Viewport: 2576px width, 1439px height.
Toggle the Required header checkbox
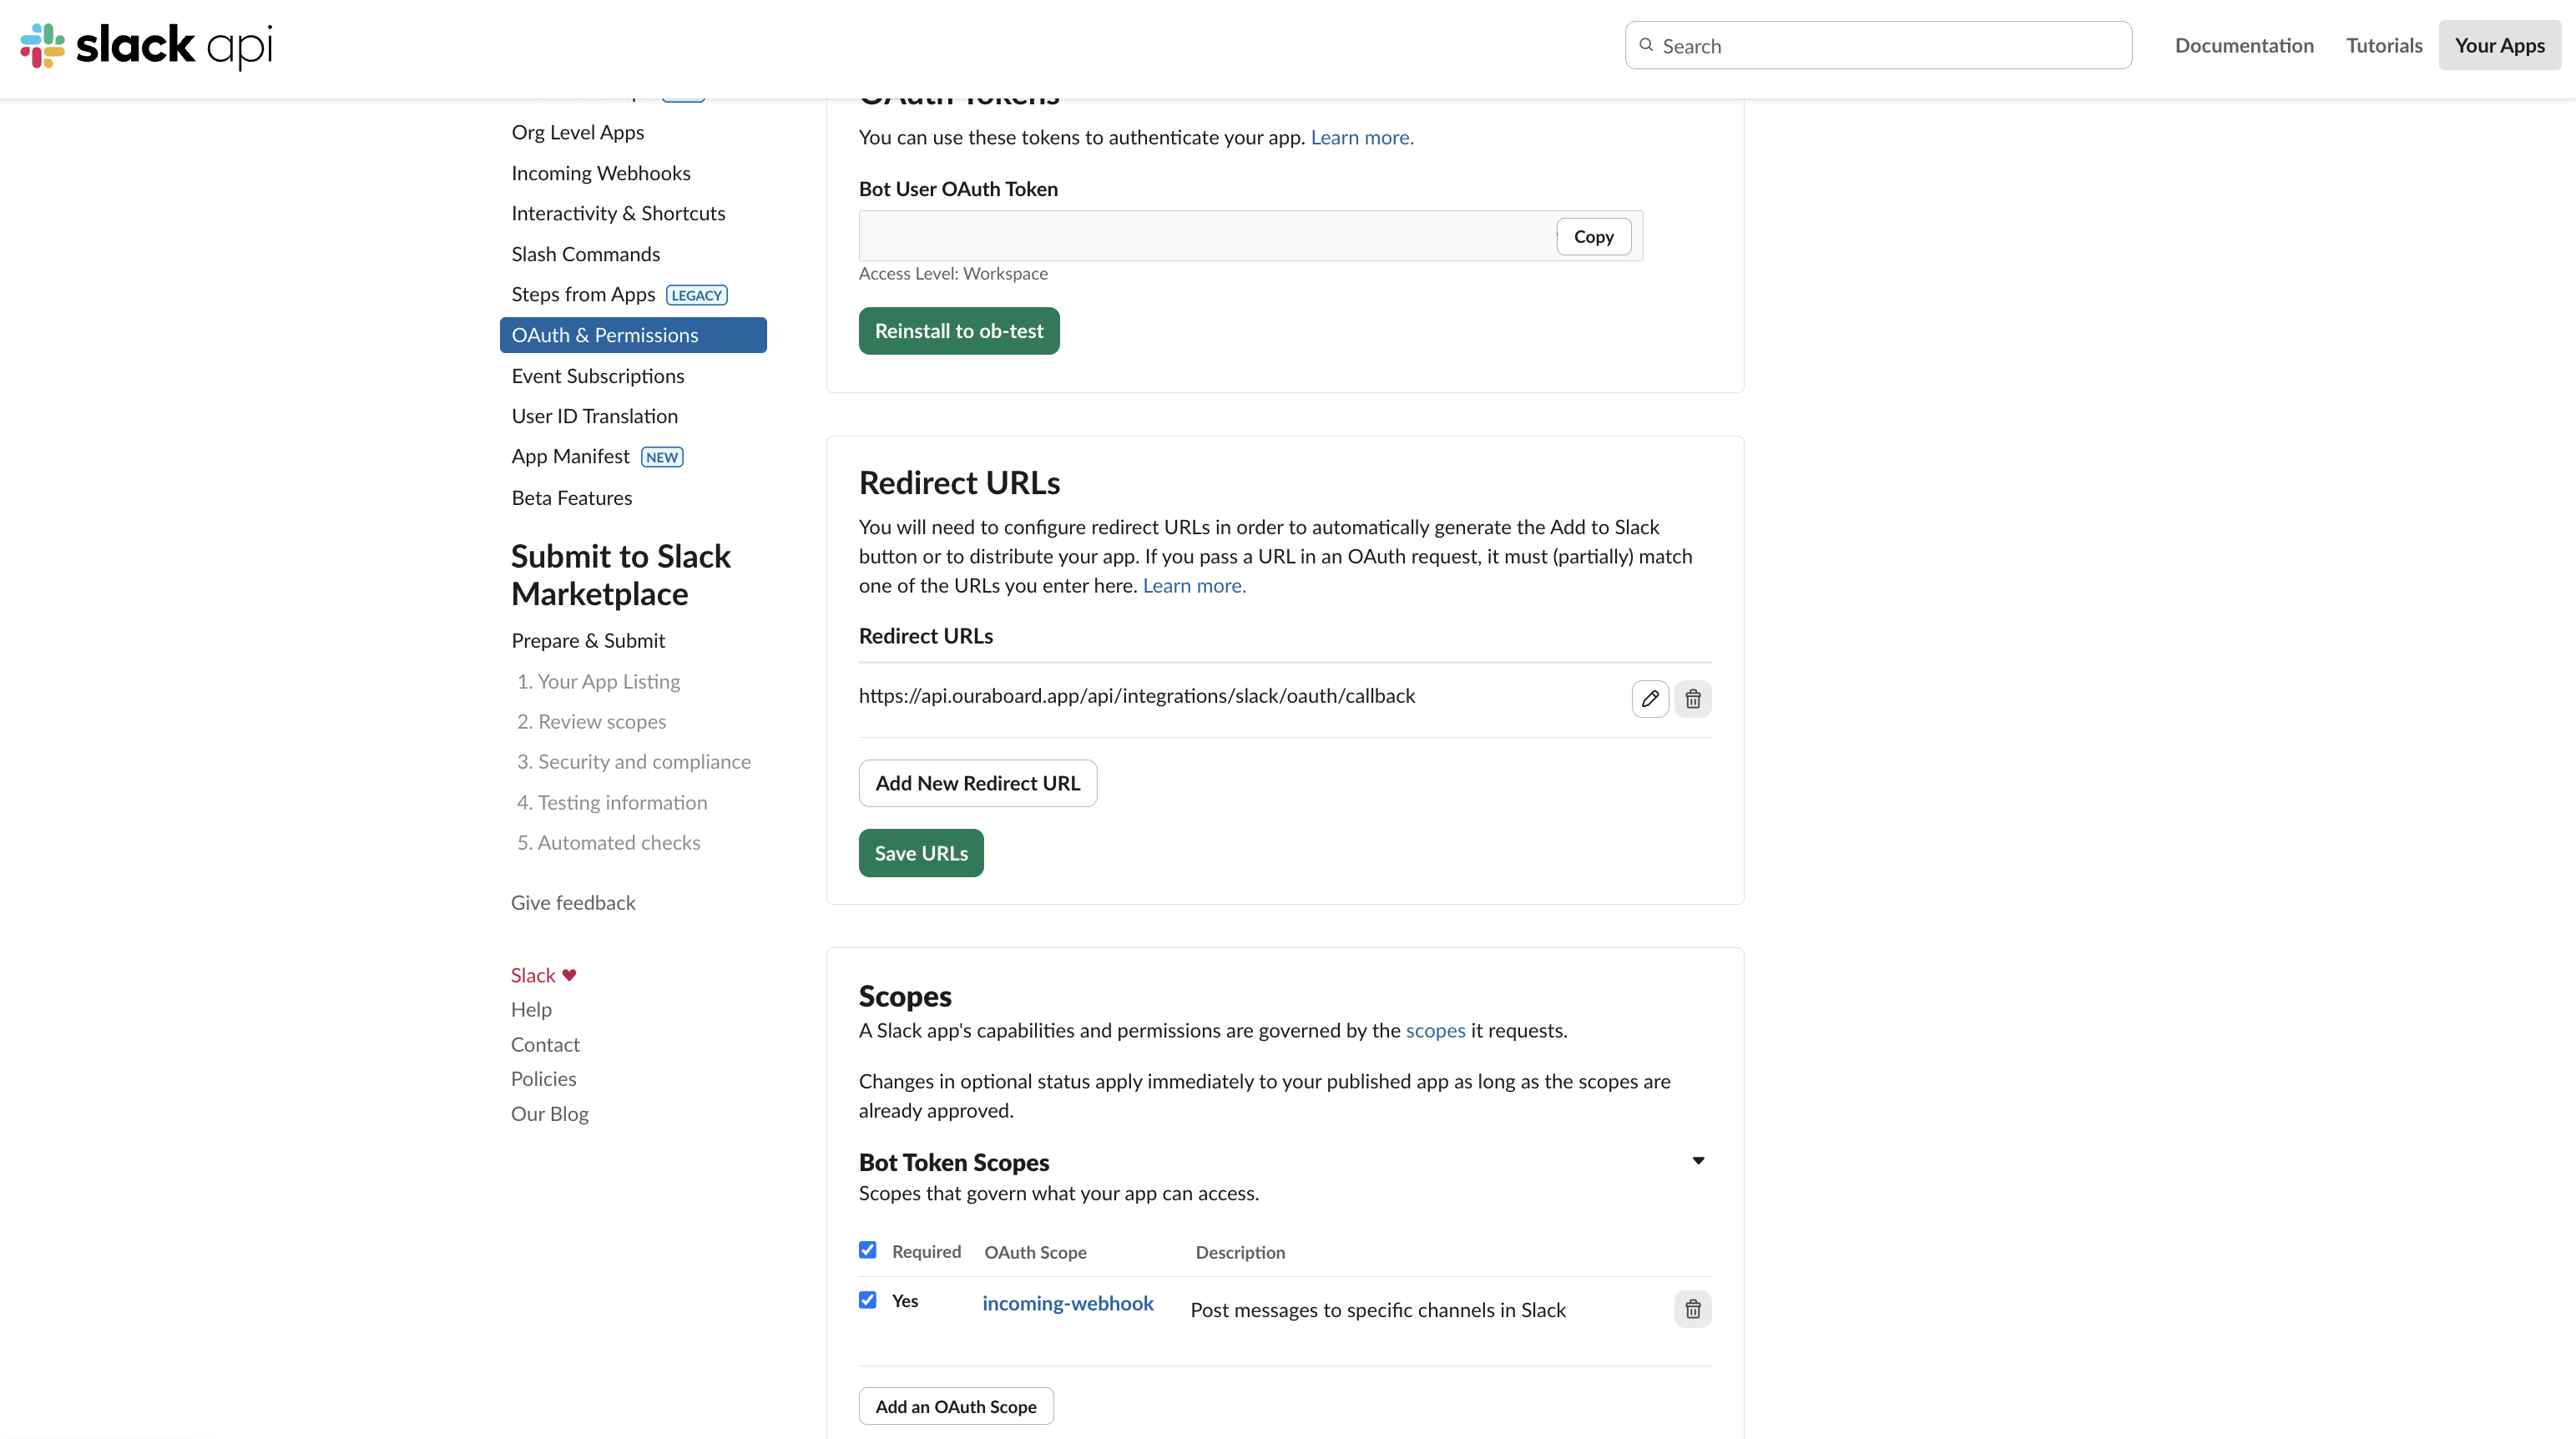pyautogui.click(x=867, y=1250)
